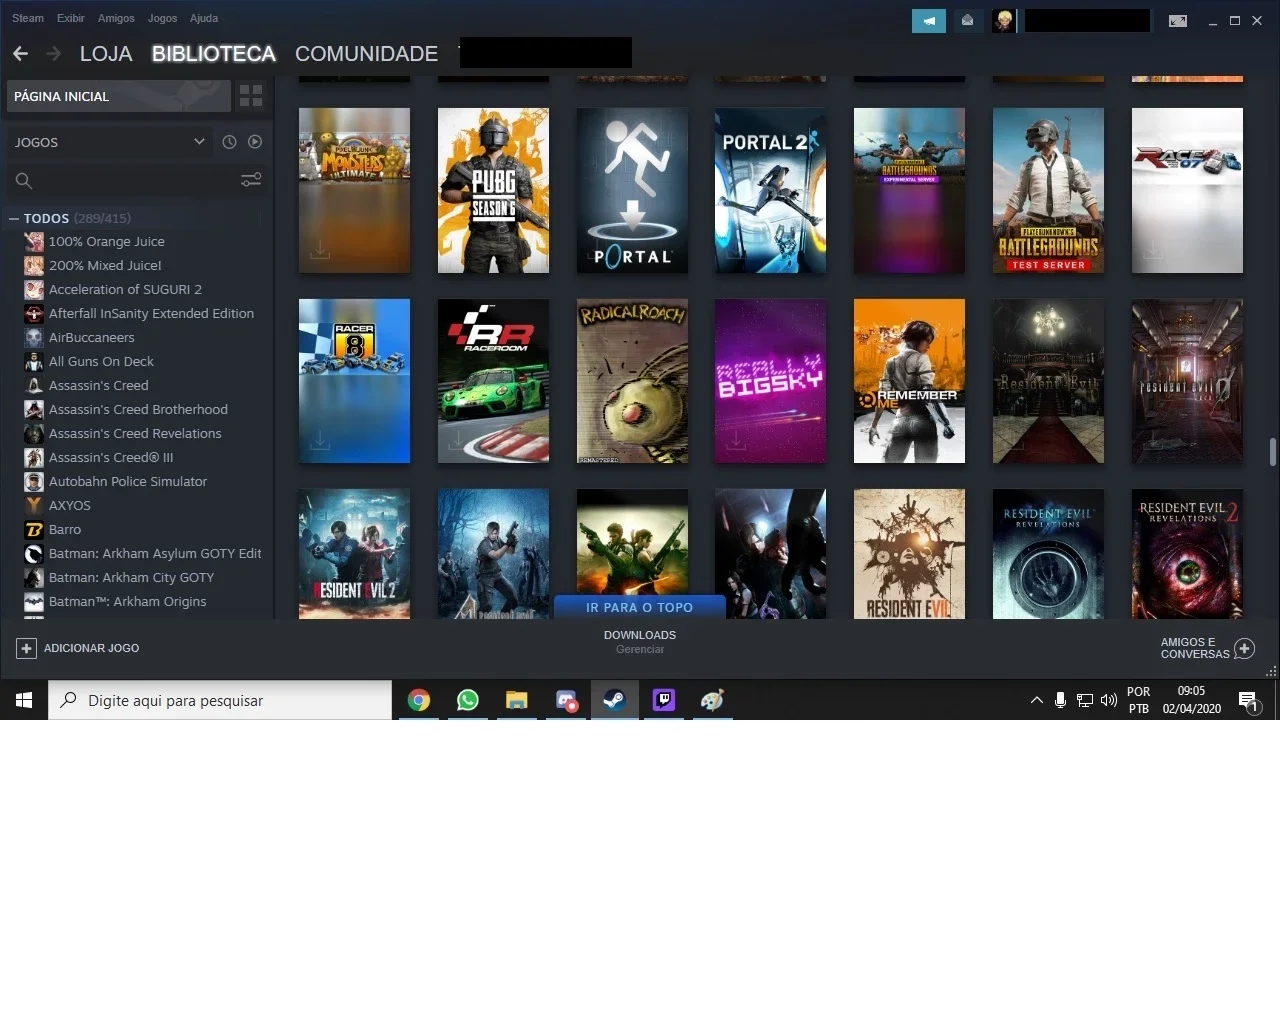Select Battlegrounds Test Server cover
1280x1026 pixels.
point(1048,190)
